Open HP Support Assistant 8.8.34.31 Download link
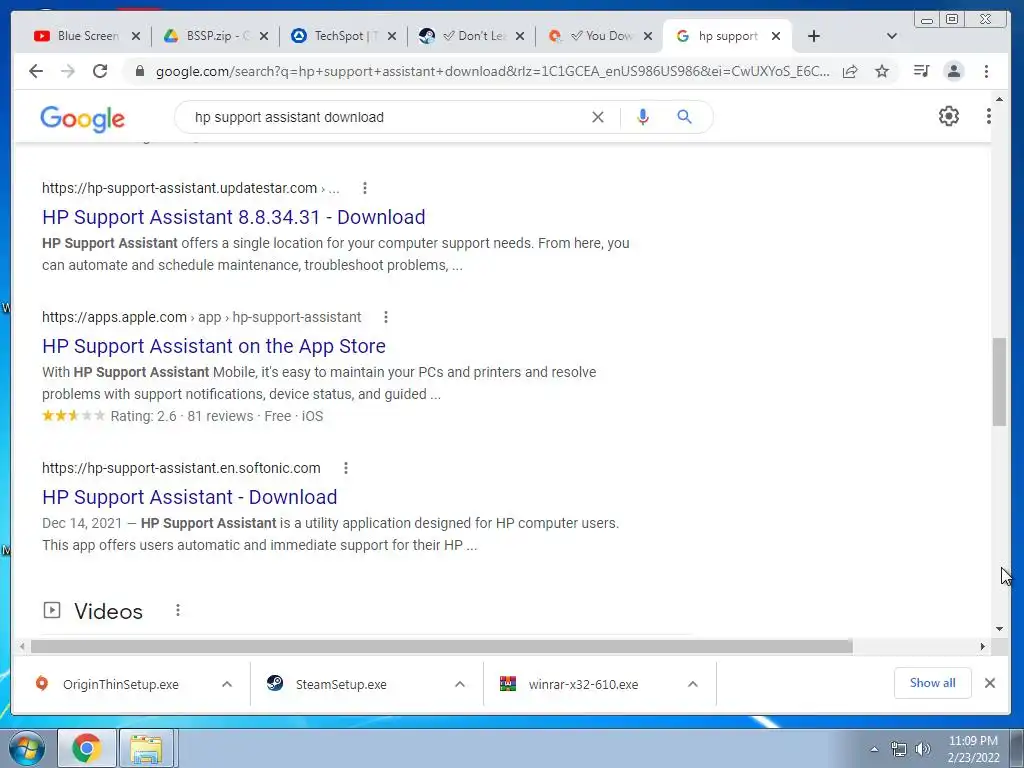The width and height of the screenshot is (1024, 768). tap(234, 217)
